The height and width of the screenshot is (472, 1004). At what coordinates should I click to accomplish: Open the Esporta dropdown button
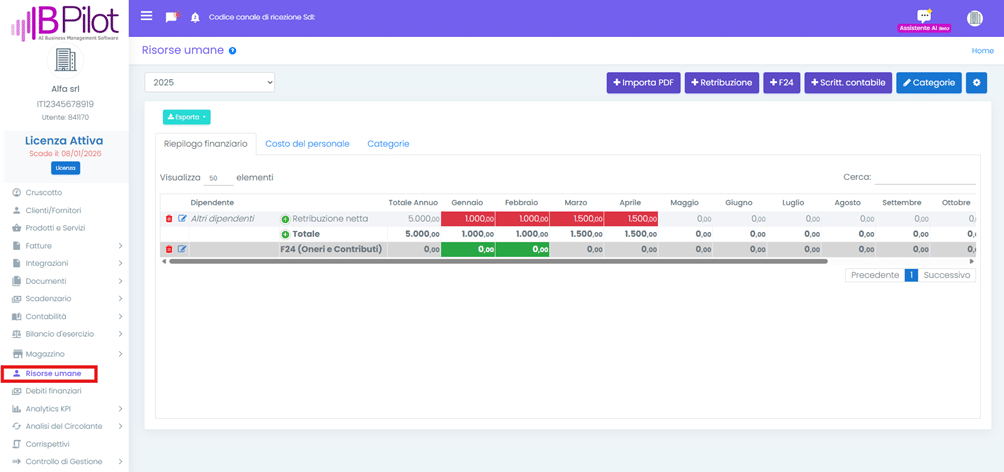click(x=186, y=117)
